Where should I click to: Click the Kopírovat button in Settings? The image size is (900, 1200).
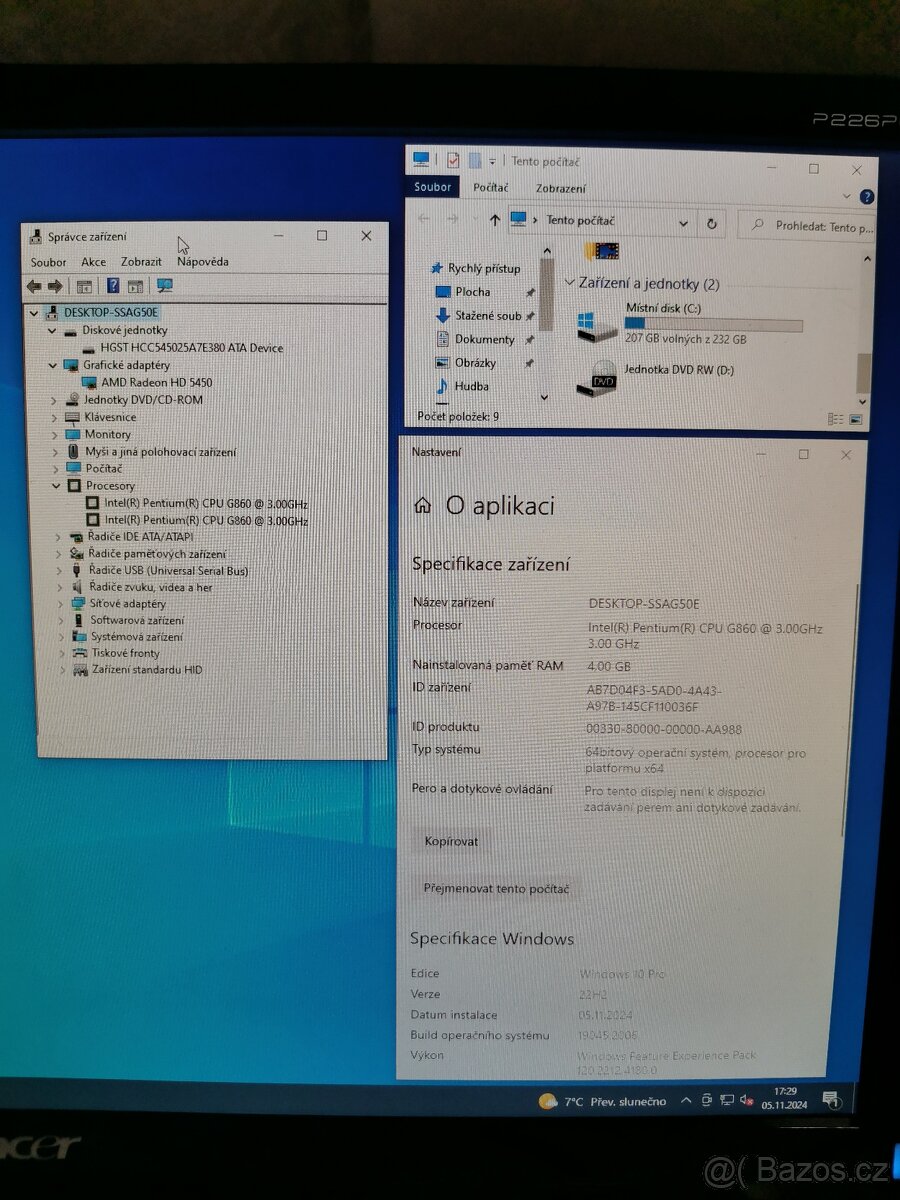(x=452, y=841)
